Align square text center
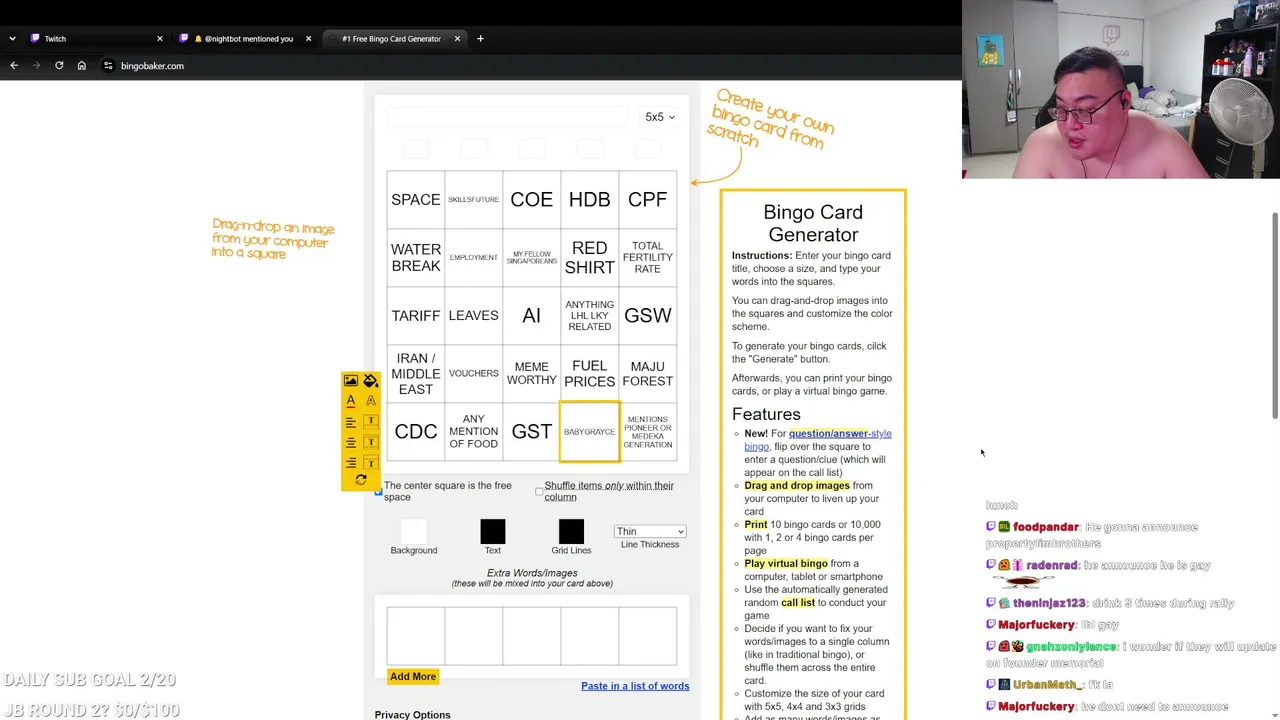Image resolution: width=1280 pixels, height=720 pixels. [x=351, y=442]
